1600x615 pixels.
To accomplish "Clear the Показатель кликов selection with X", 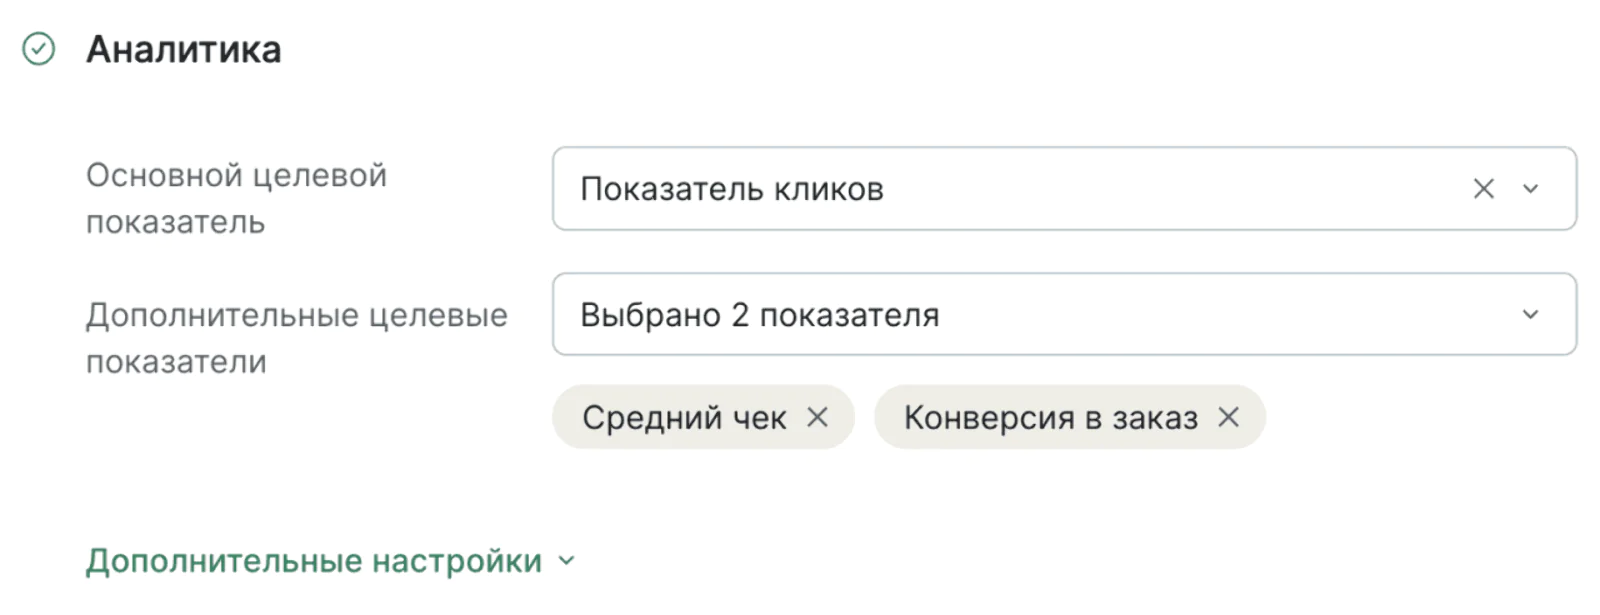I will (x=1484, y=189).
